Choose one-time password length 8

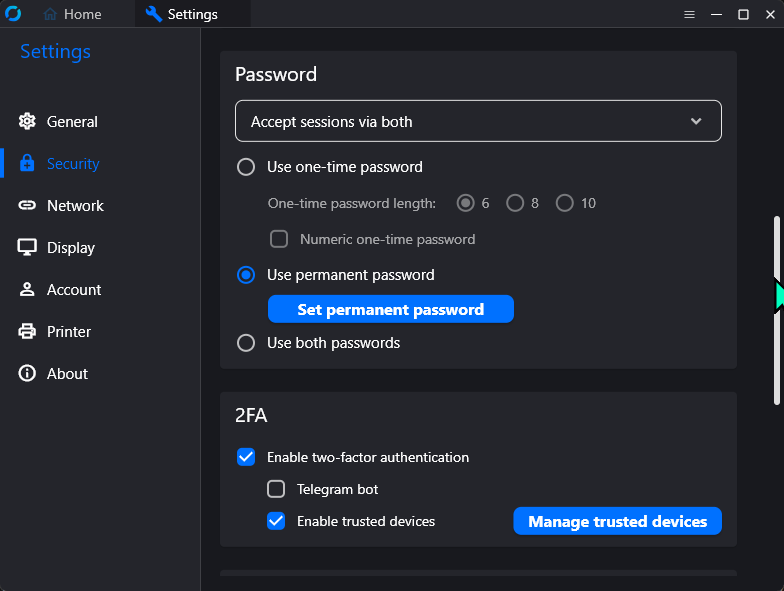point(515,203)
